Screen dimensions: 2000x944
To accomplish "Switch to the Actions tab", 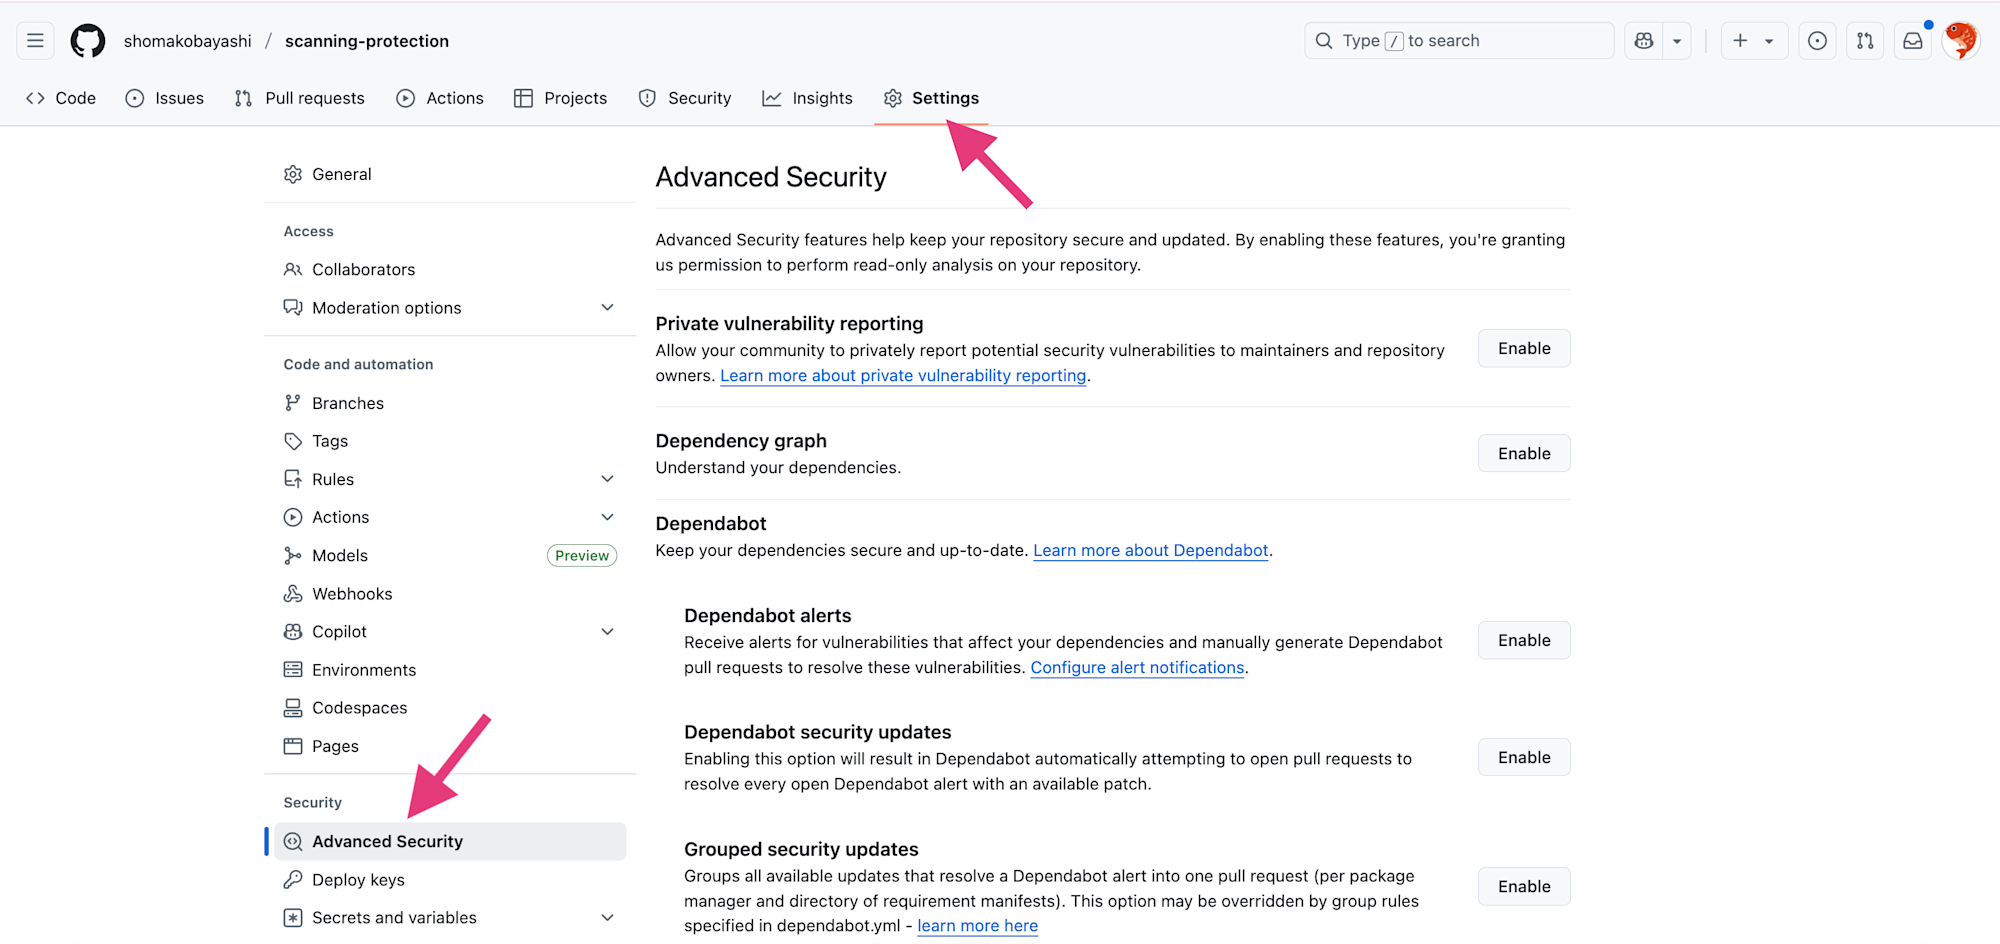I will 440,98.
